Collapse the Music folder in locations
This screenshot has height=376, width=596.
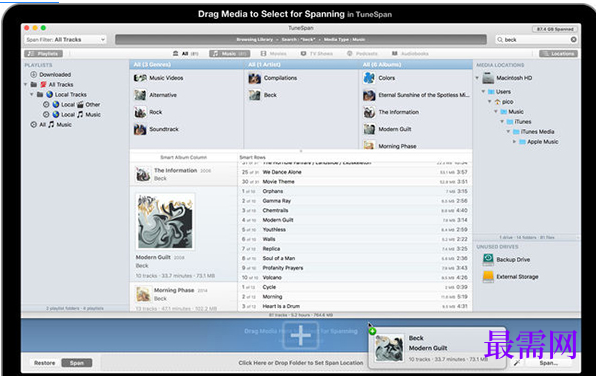(496, 112)
